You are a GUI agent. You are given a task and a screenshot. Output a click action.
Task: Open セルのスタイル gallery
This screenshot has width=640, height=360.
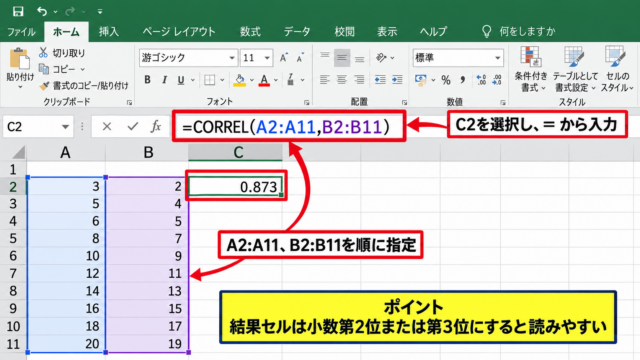point(617,69)
